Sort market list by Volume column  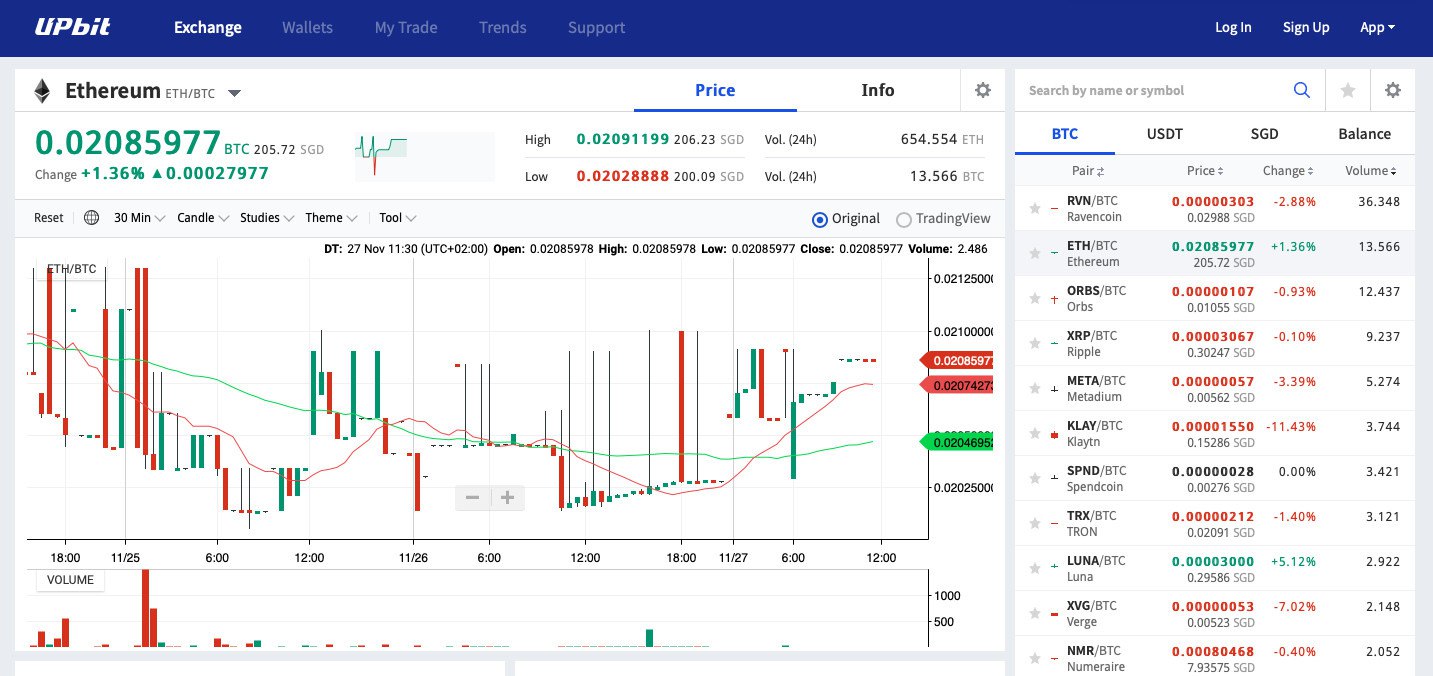(x=1371, y=171)
